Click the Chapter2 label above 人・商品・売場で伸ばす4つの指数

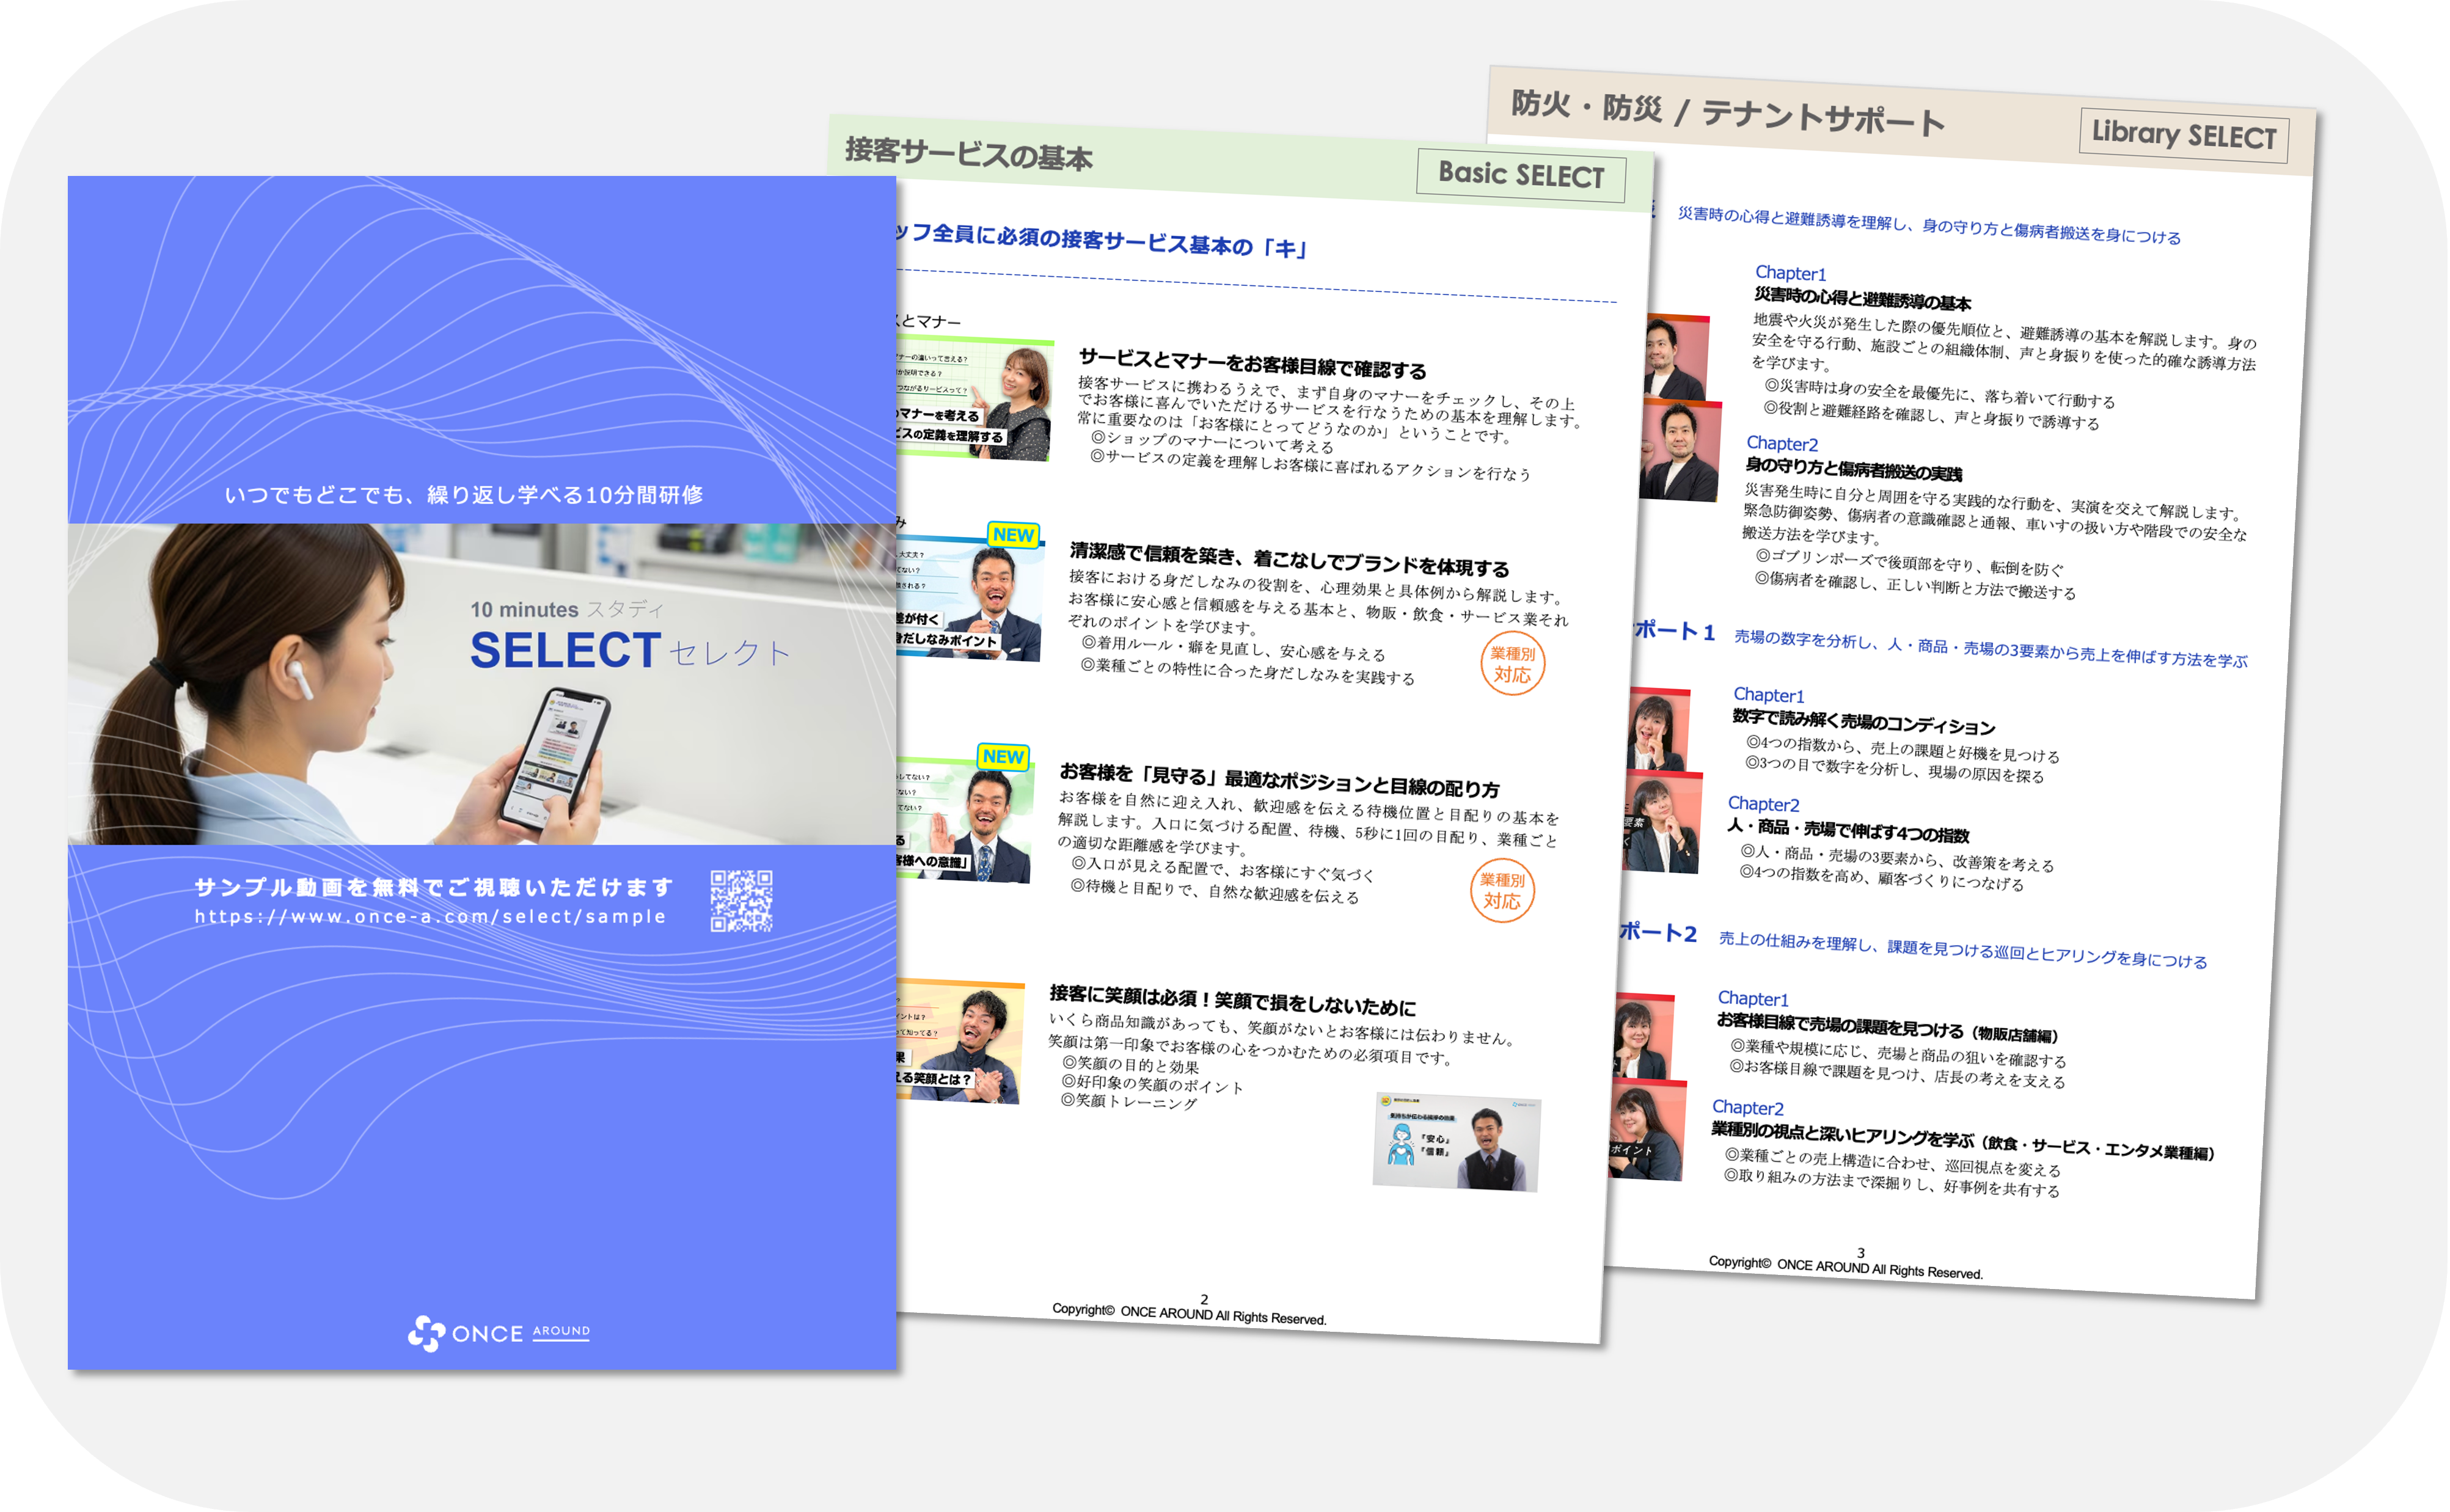click(x=1764, y=804)
